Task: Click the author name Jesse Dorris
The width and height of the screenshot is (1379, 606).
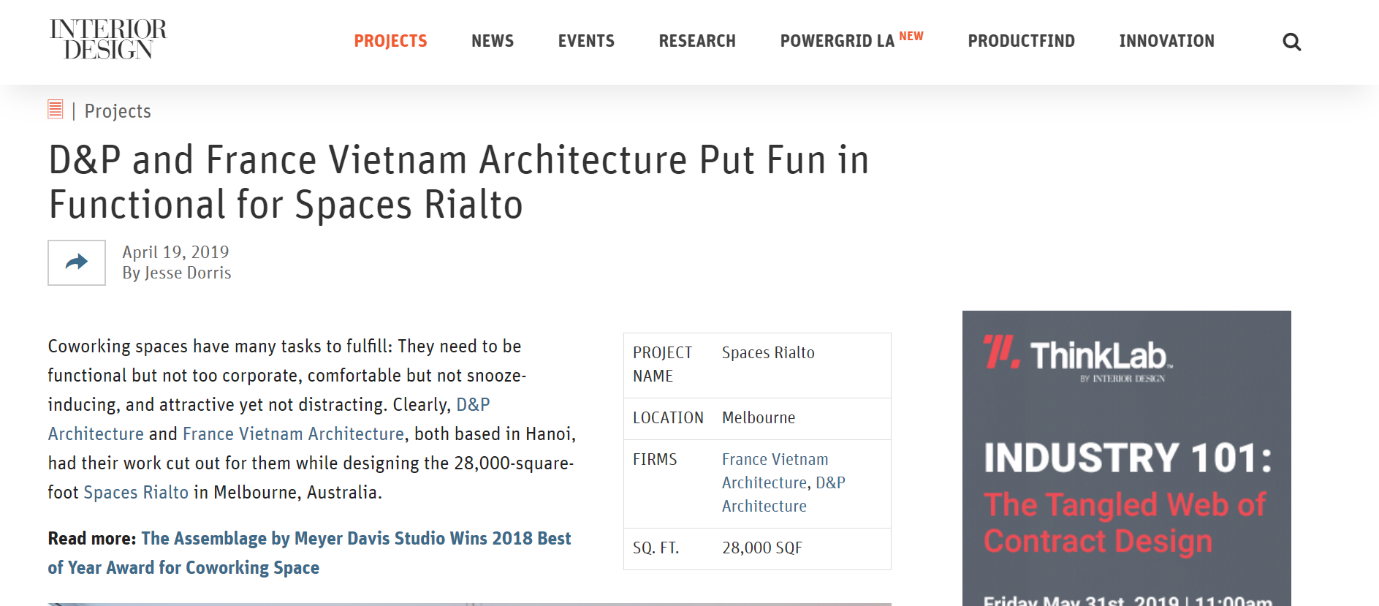Action: 188,273
